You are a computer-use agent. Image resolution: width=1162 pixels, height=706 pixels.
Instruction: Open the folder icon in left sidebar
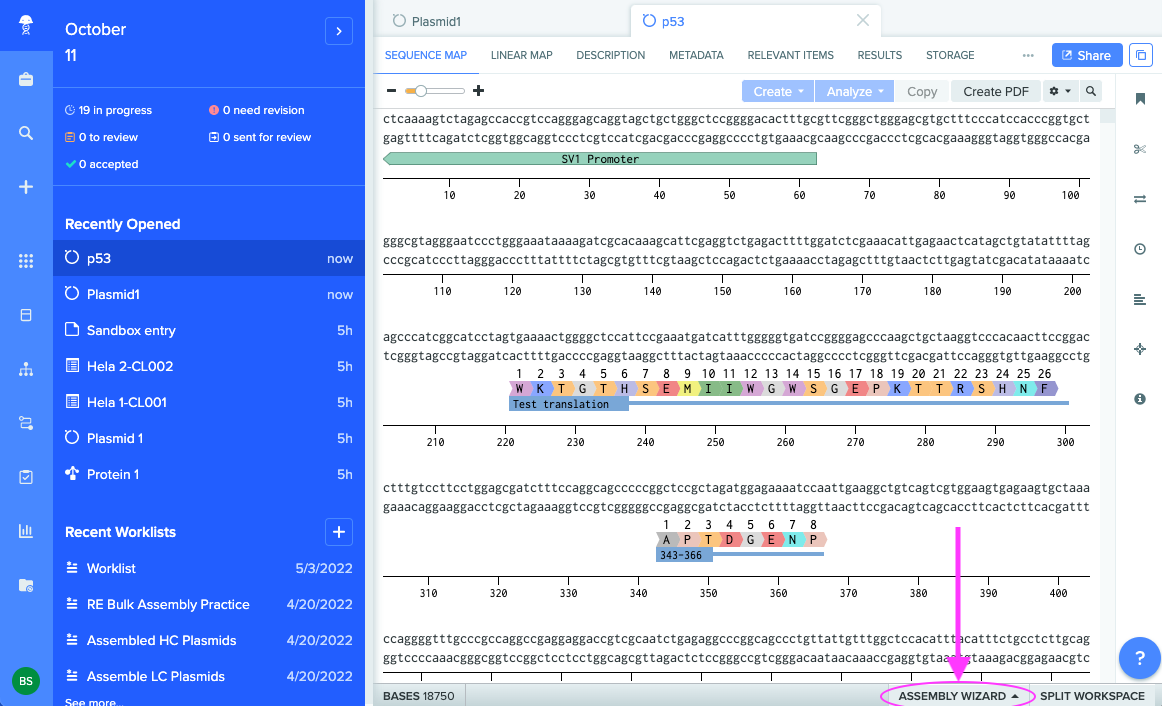(26, 585)
